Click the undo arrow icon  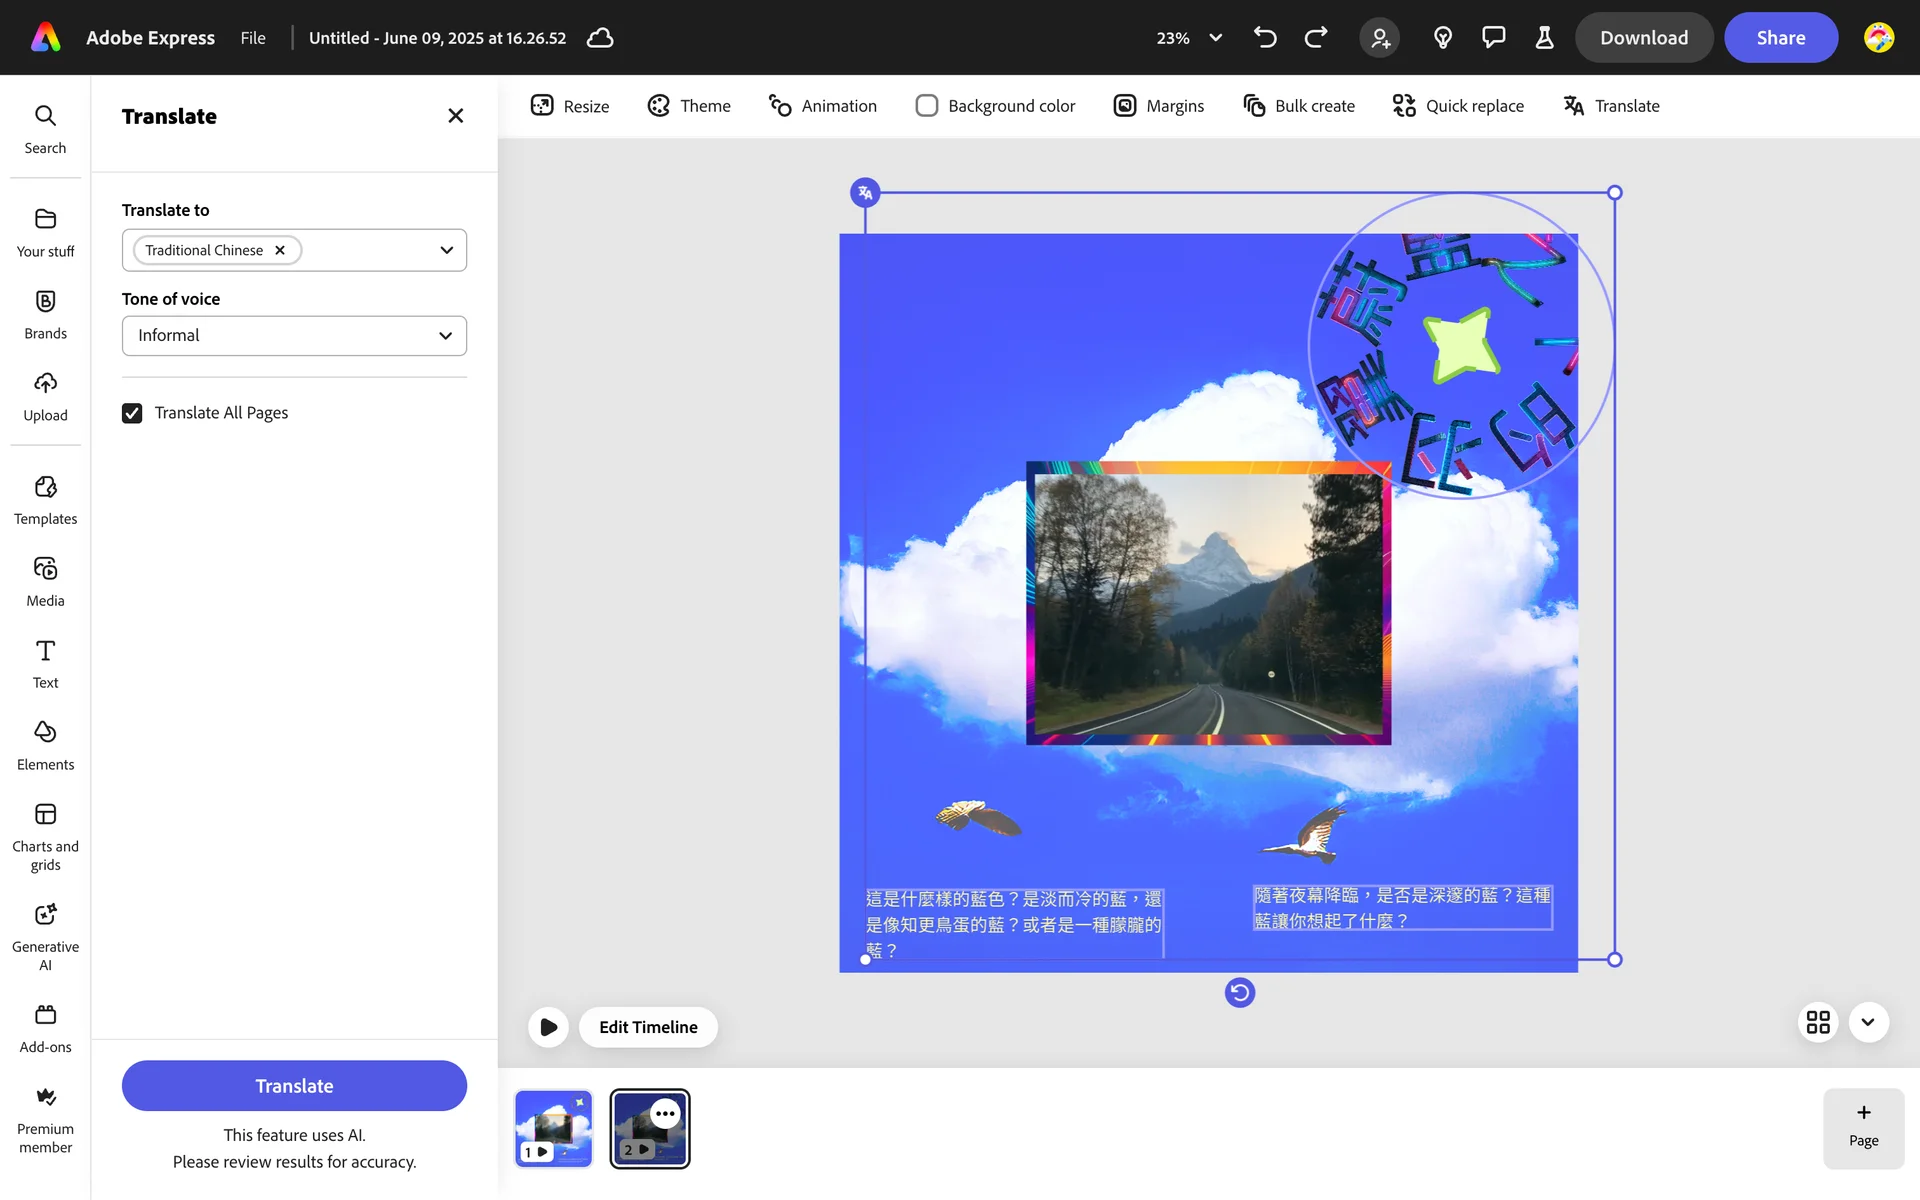[1265, 38]
